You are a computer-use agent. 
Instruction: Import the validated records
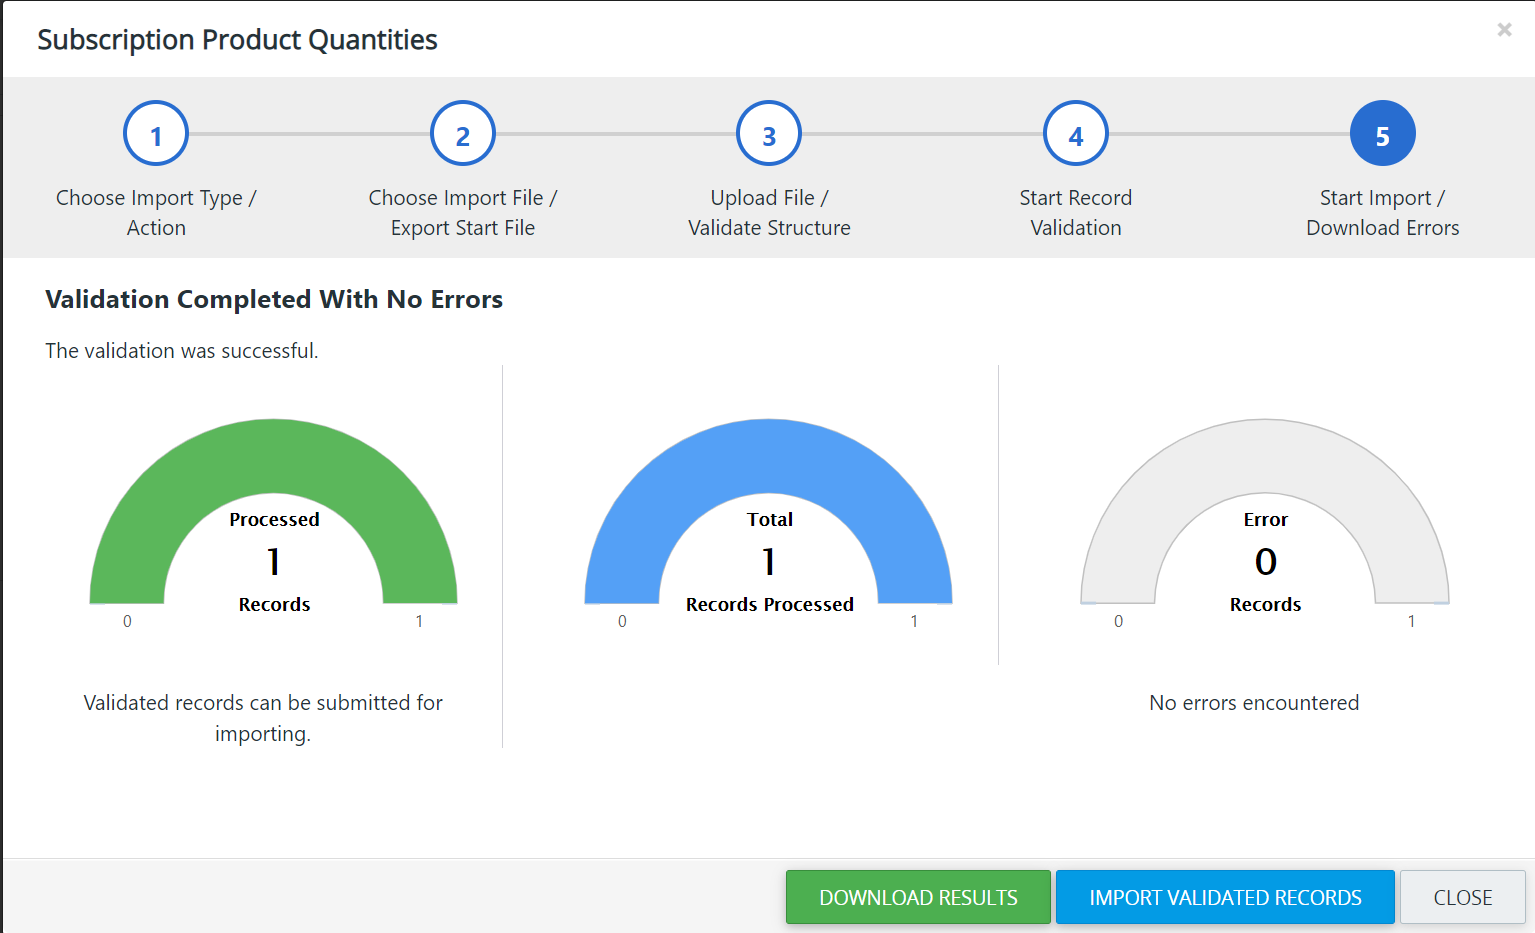click(1225, 897)
